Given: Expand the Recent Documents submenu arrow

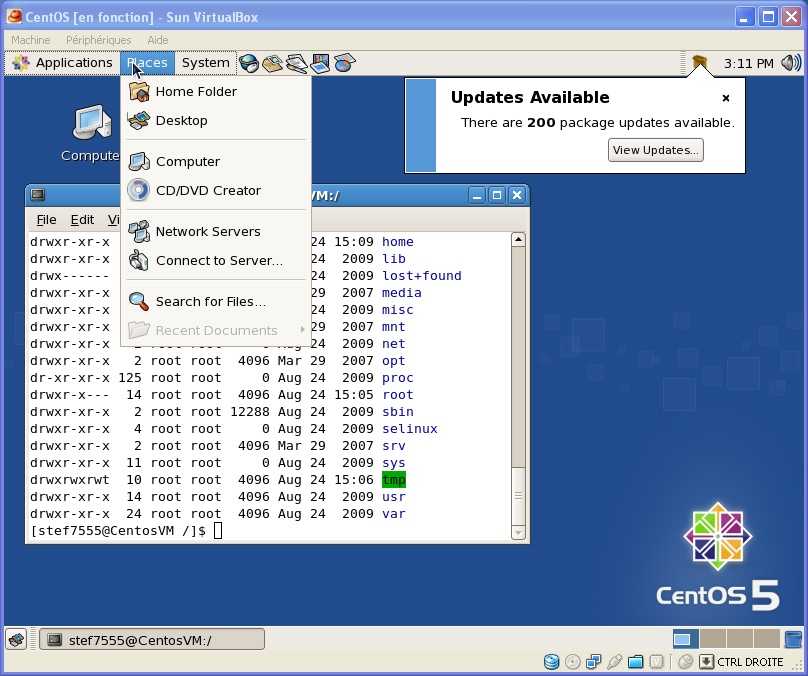Looking at the screenshot, I should (302, 329).
